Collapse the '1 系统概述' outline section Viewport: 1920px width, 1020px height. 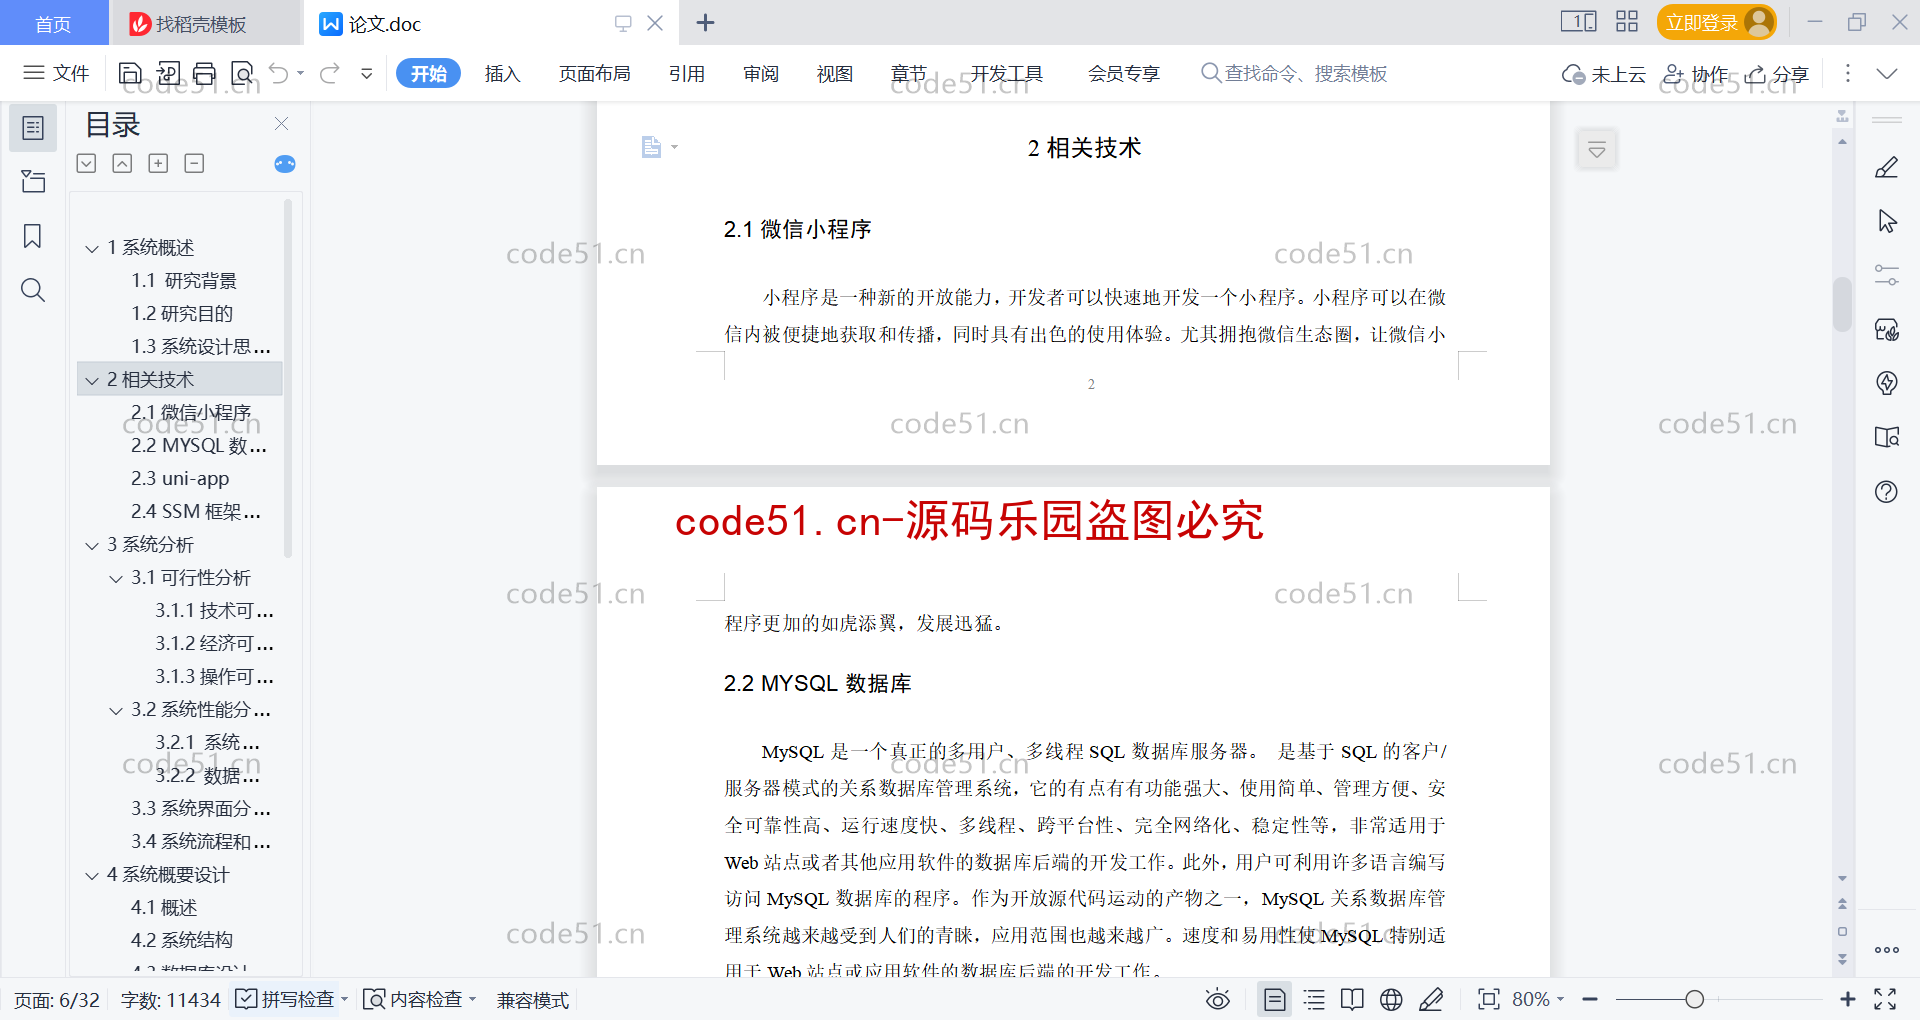(x=92, y=248)
